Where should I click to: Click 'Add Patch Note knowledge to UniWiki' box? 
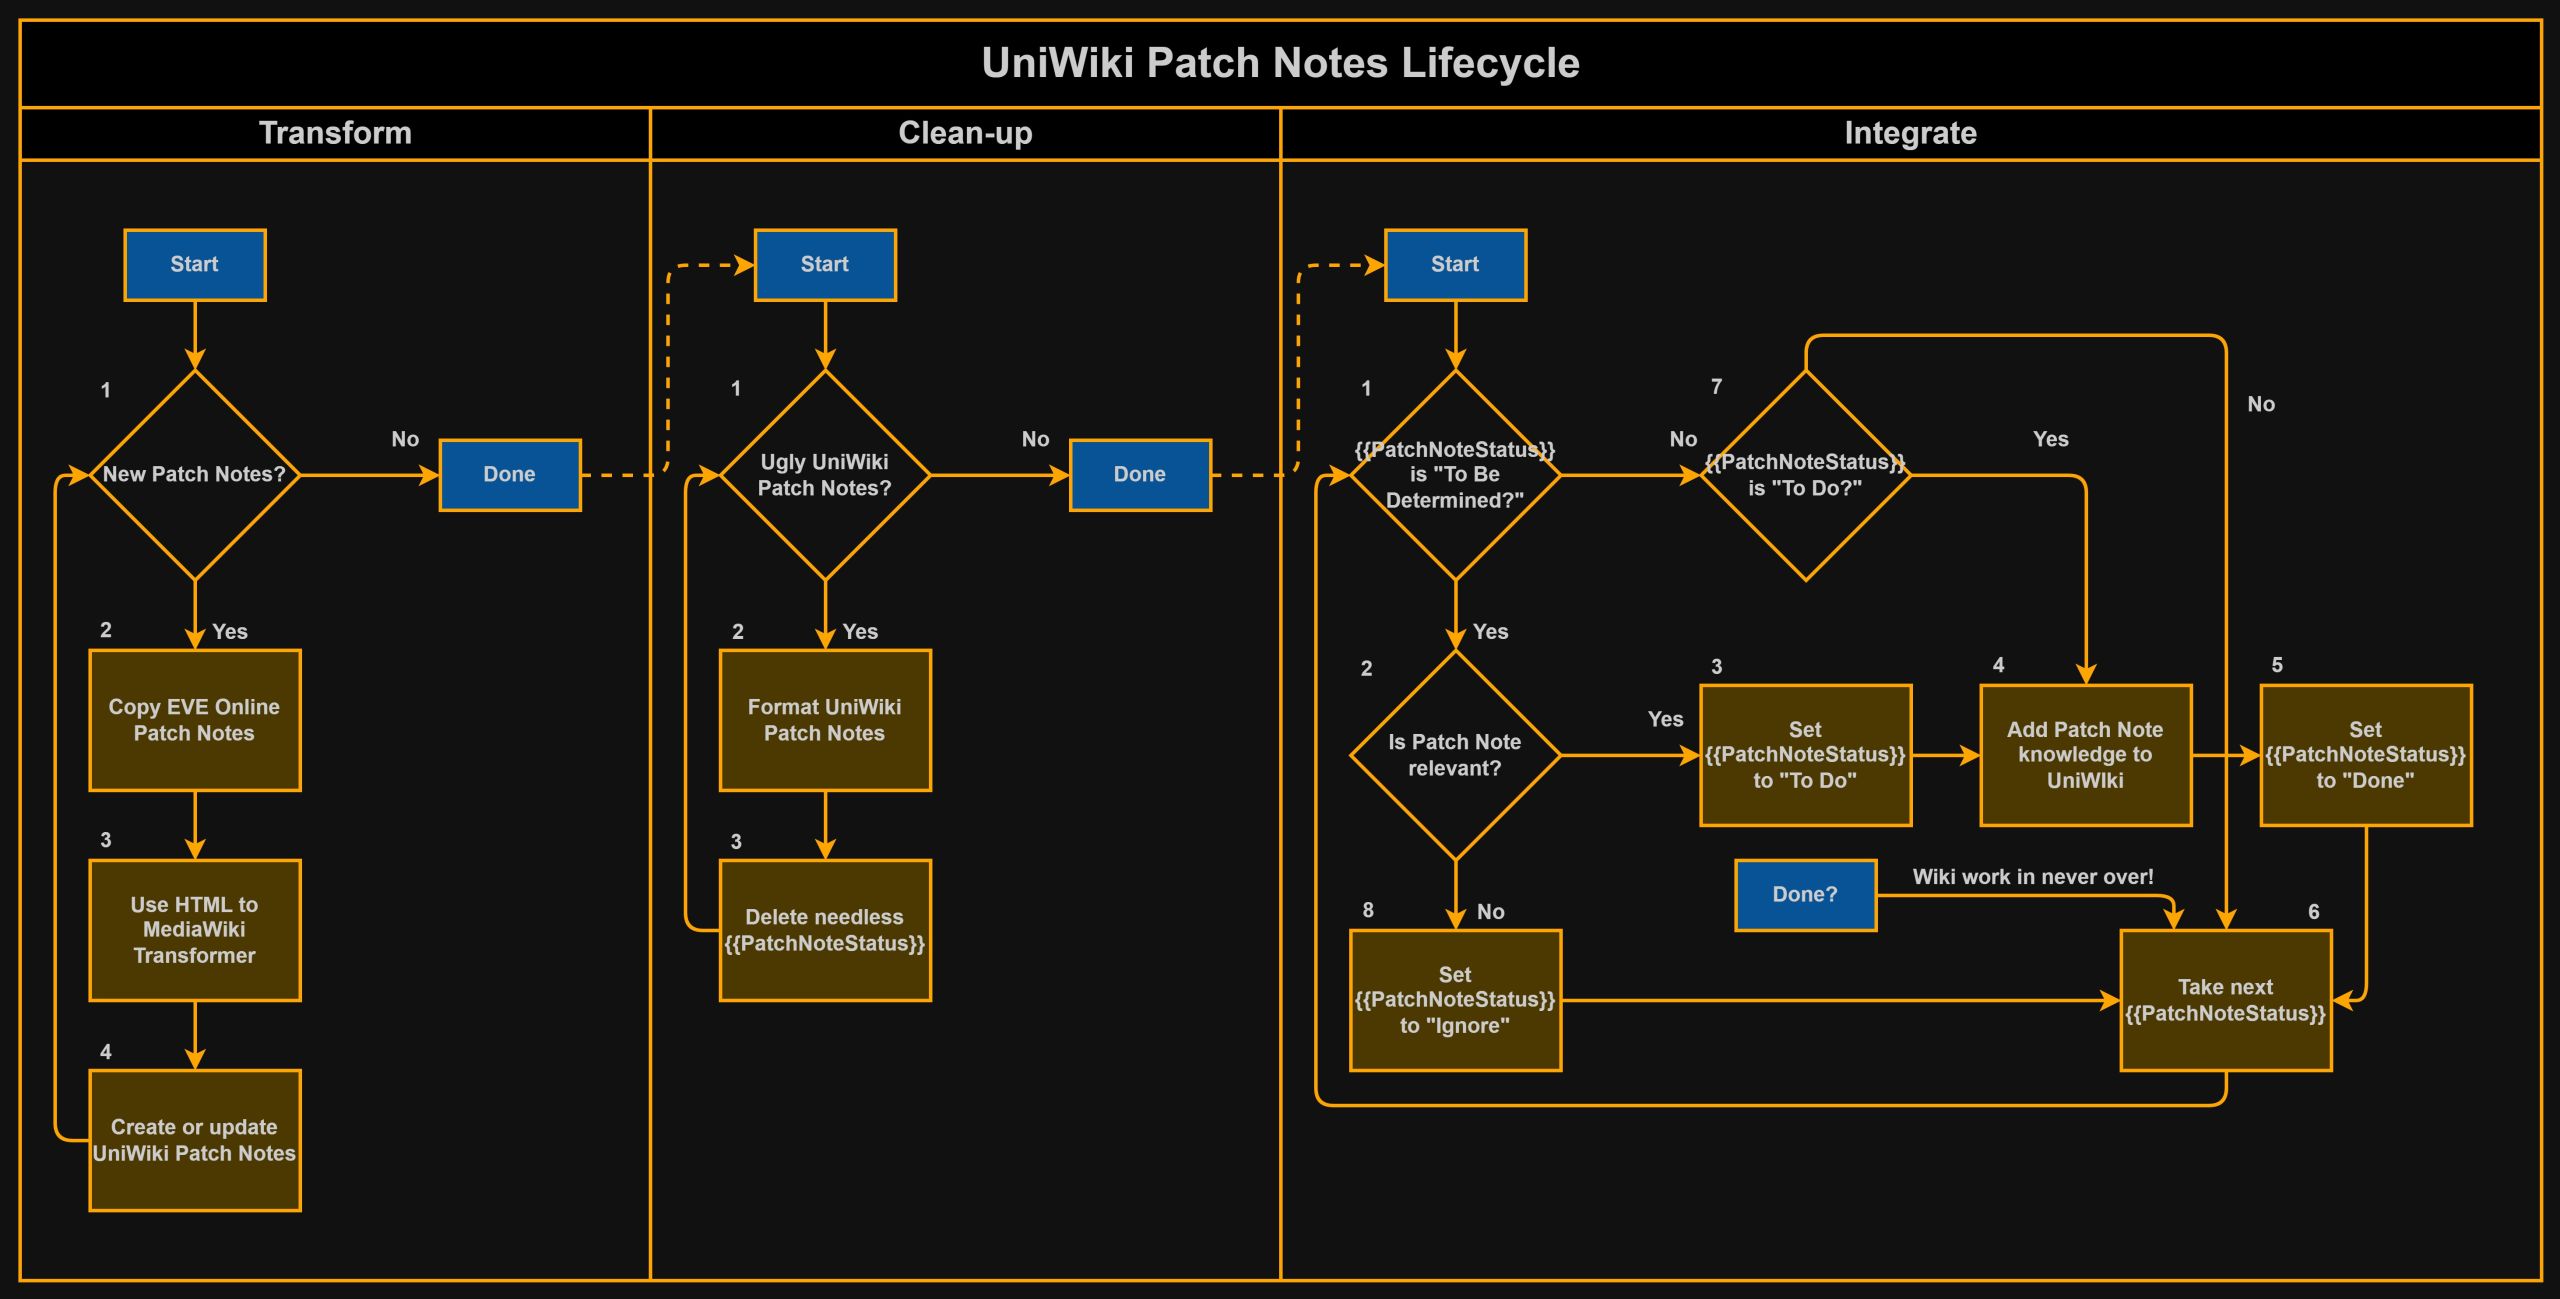click(x=2085, y=755)
